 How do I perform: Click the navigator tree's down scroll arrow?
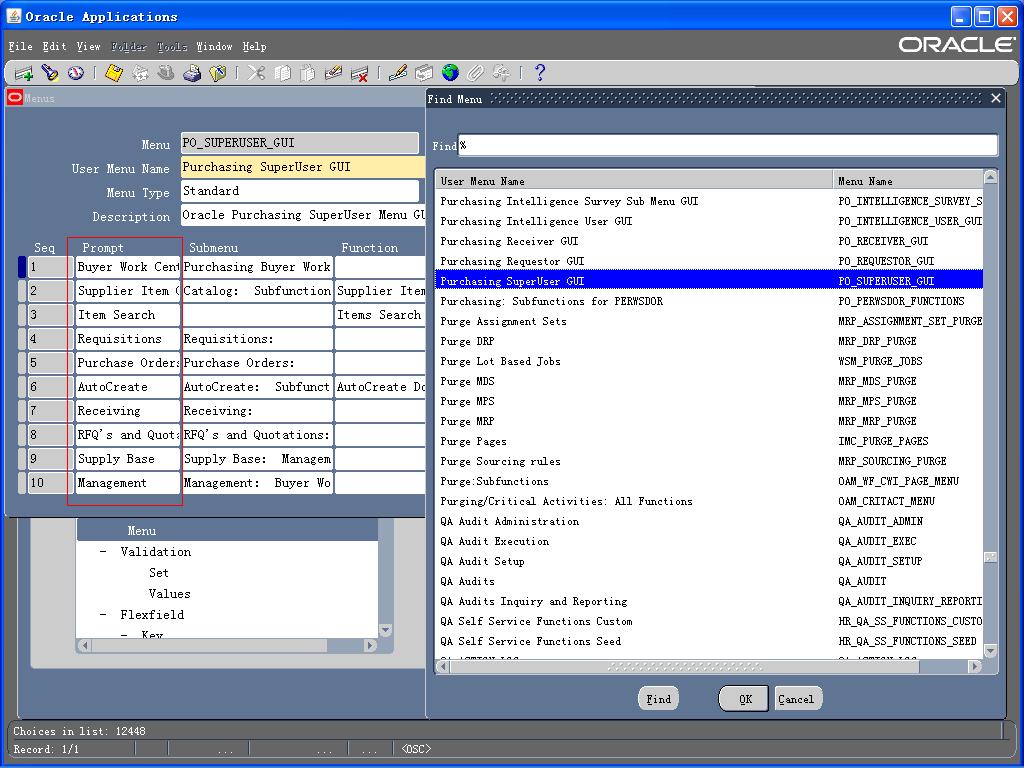pyautogui.click(x=385, y=630)
